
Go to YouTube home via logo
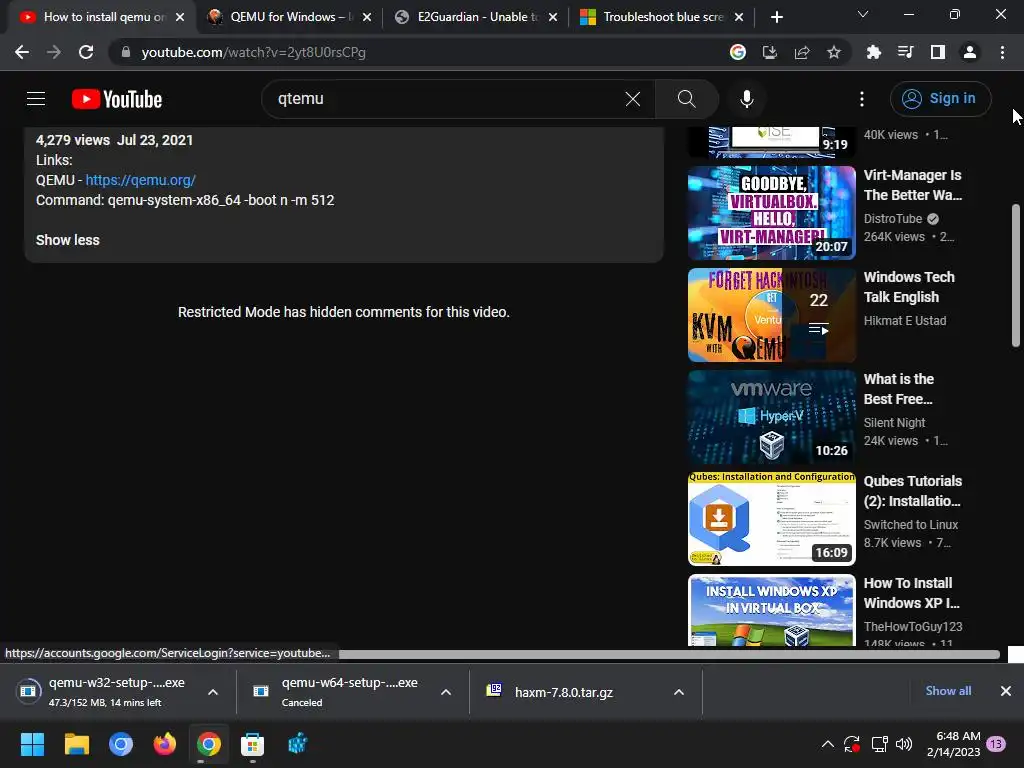(x=117, y=99)
